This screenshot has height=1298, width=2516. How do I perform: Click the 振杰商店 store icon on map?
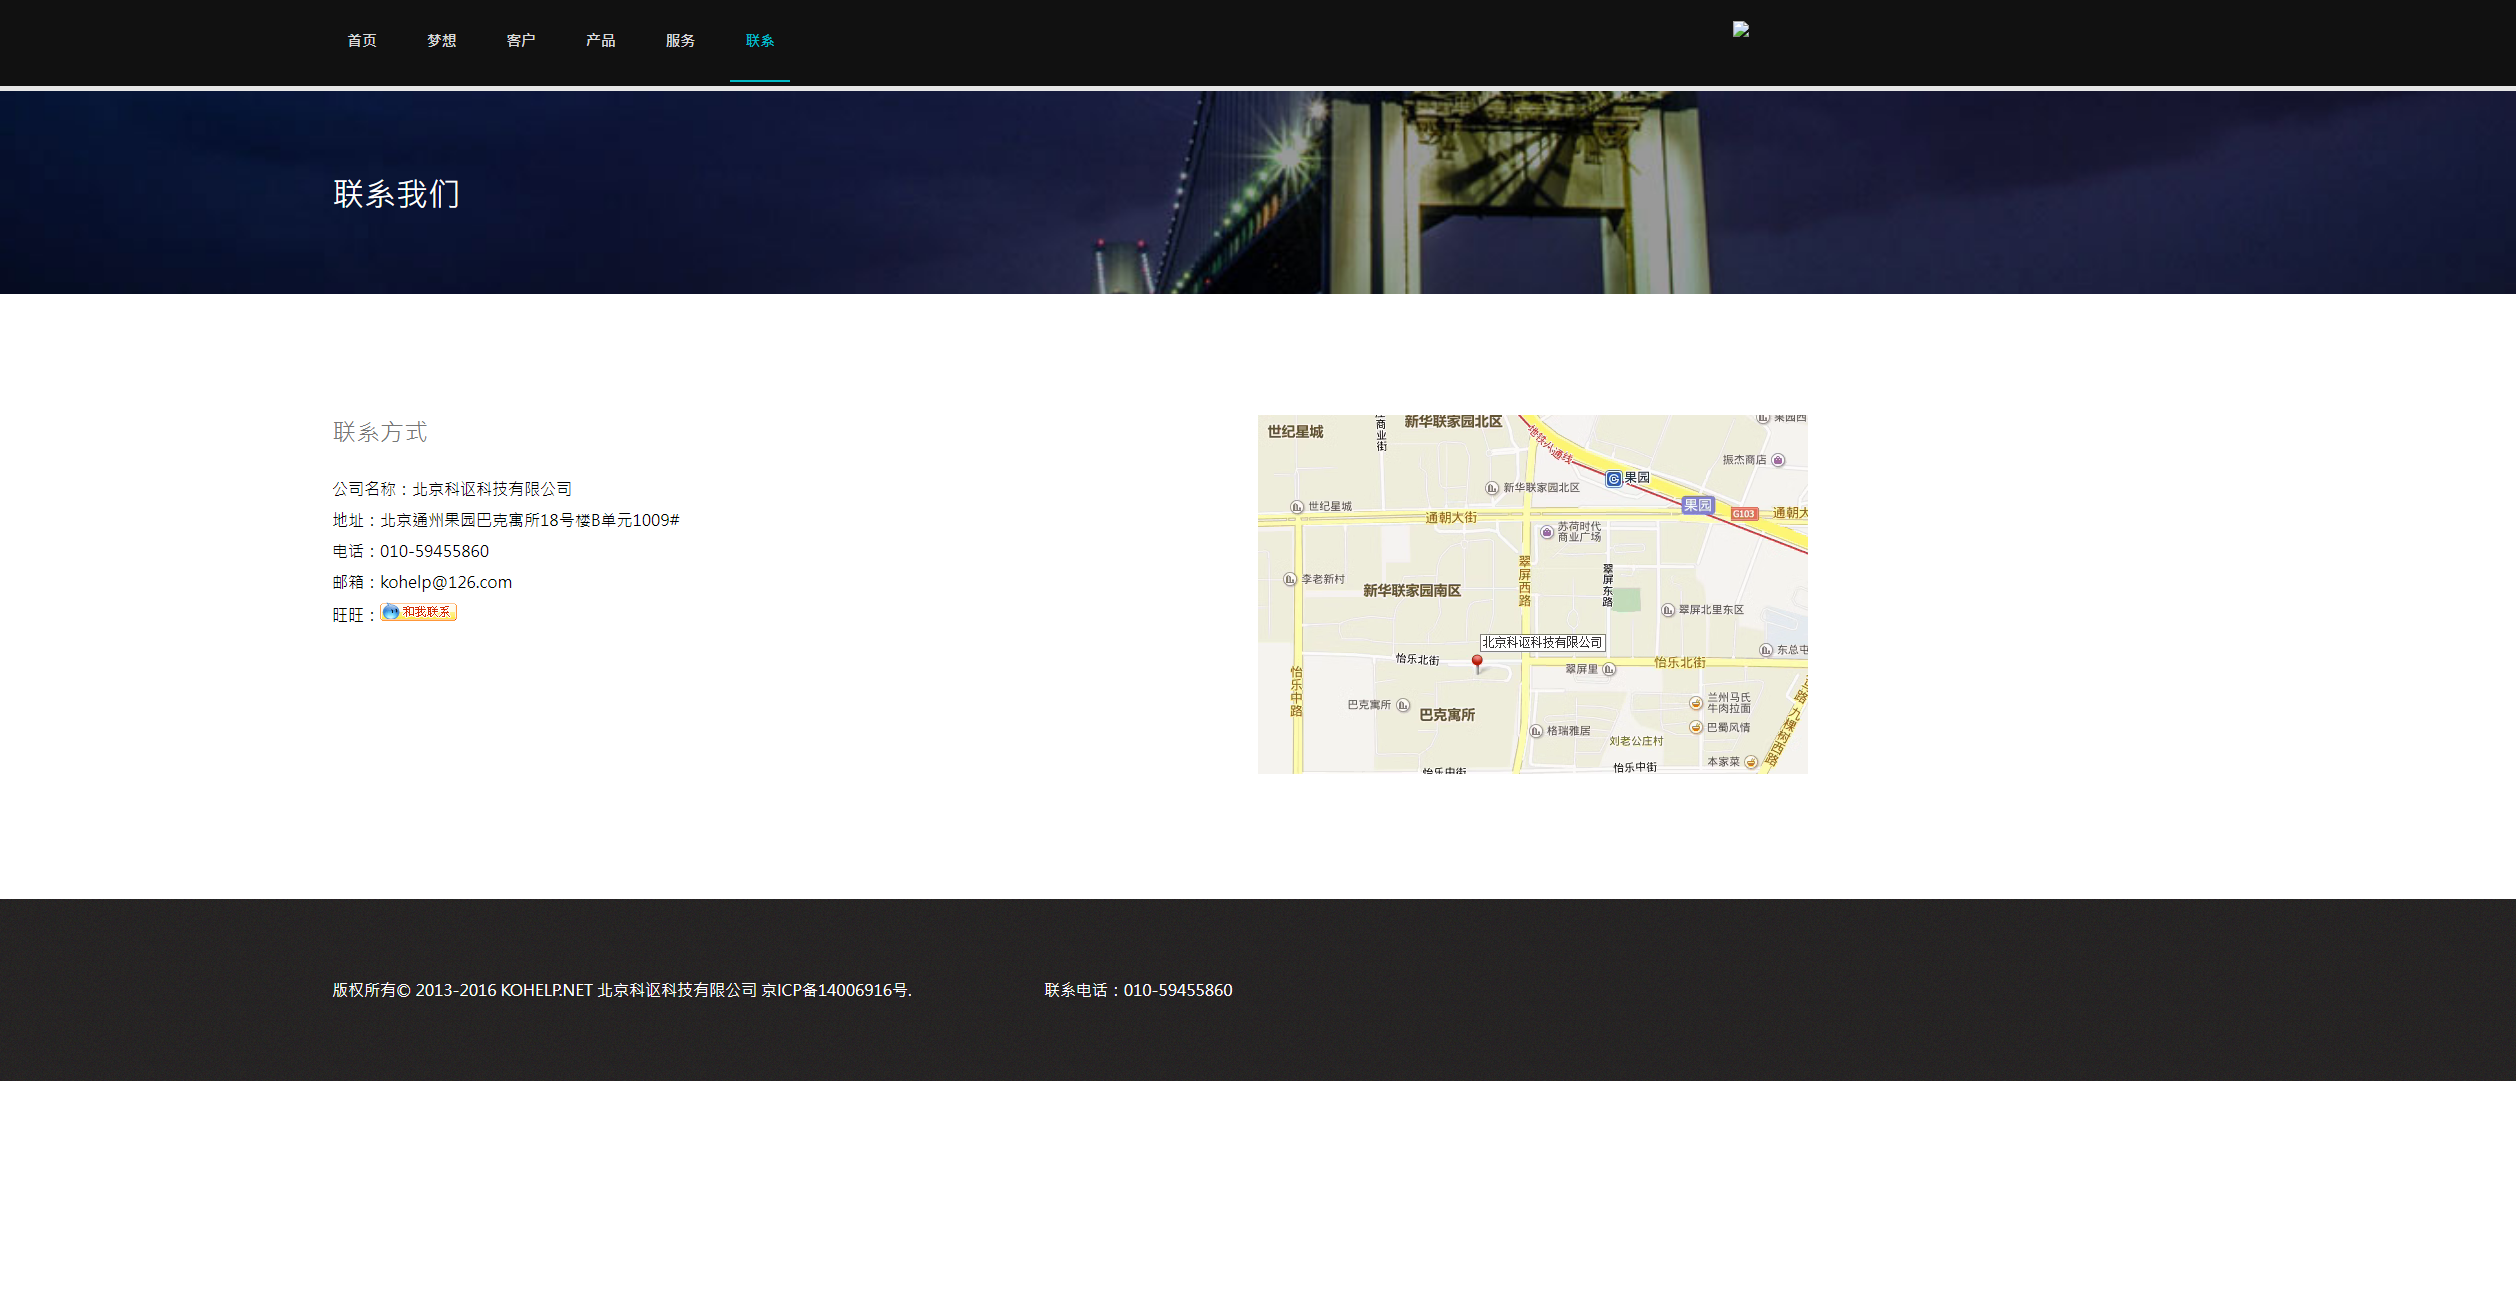coord(1778,460)
